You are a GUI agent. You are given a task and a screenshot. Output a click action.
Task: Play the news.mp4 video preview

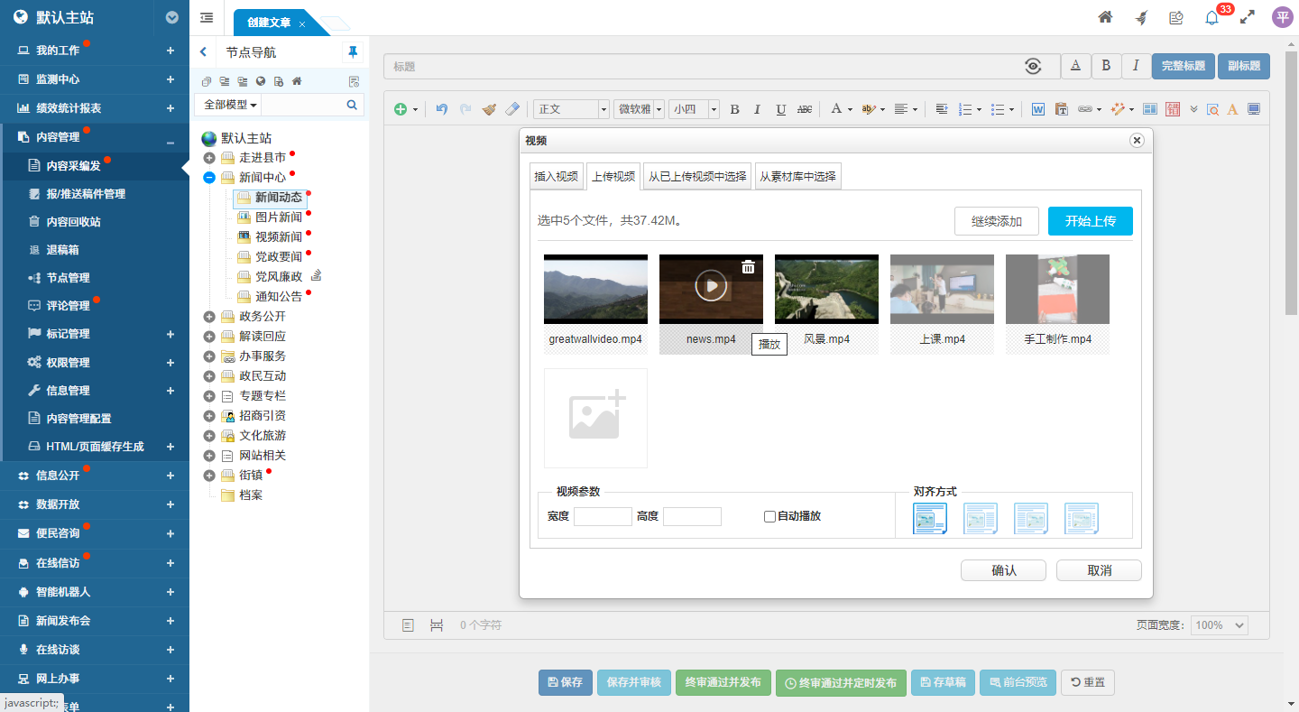click(711, 287)
